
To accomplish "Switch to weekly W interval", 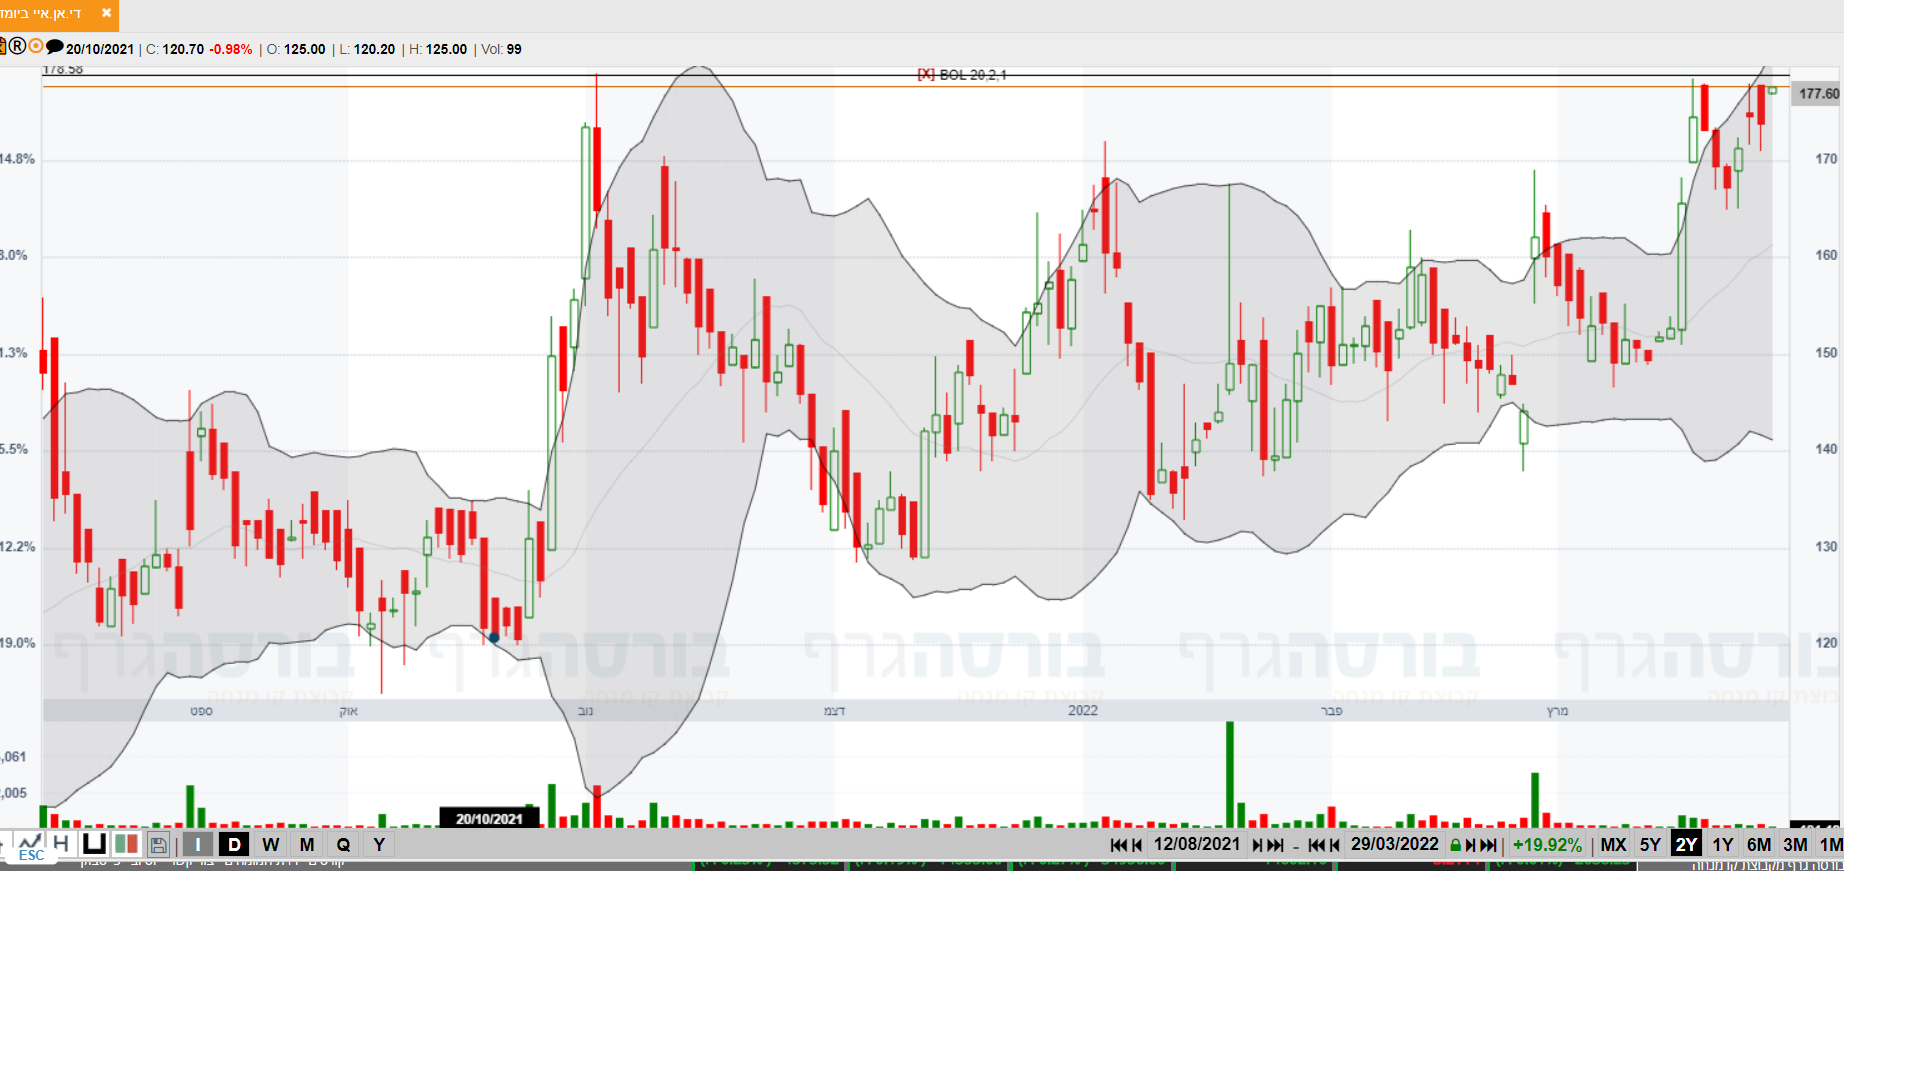I will pos(270,845).
